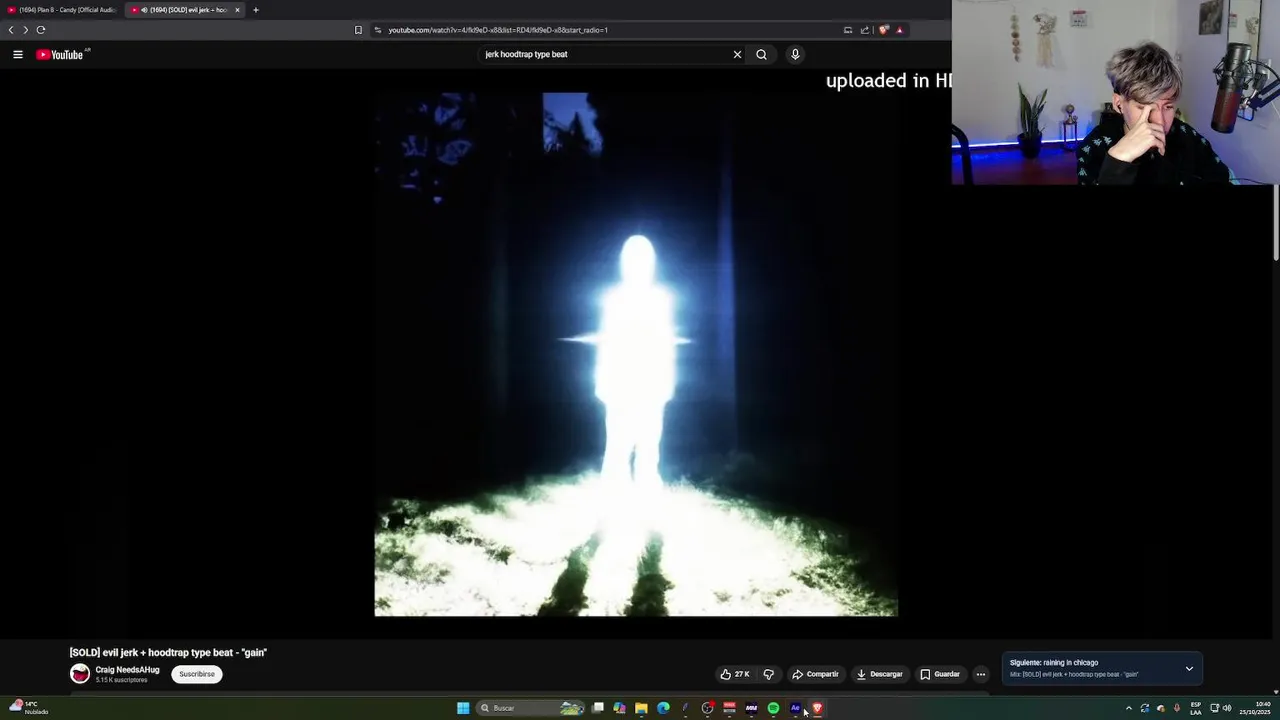
Task: Click the share page icon in address bar
Action: click(x=864, y=30)
